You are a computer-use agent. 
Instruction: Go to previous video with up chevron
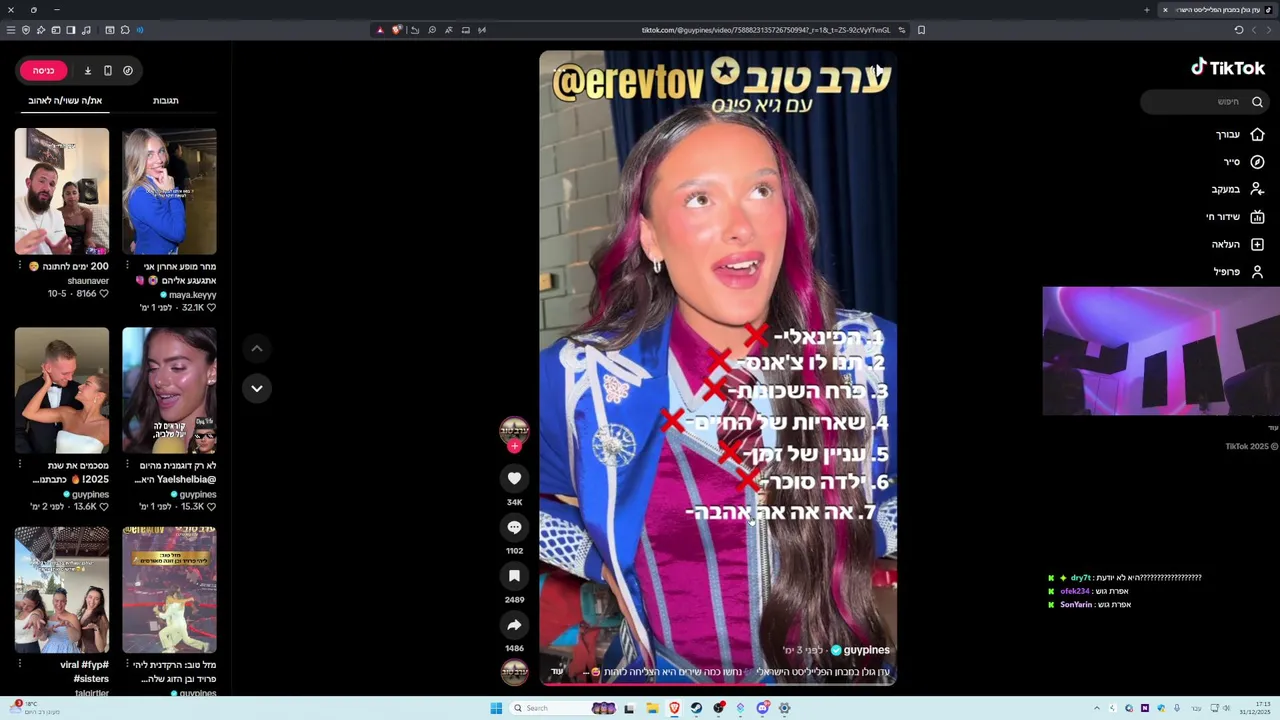click(257, 348)
